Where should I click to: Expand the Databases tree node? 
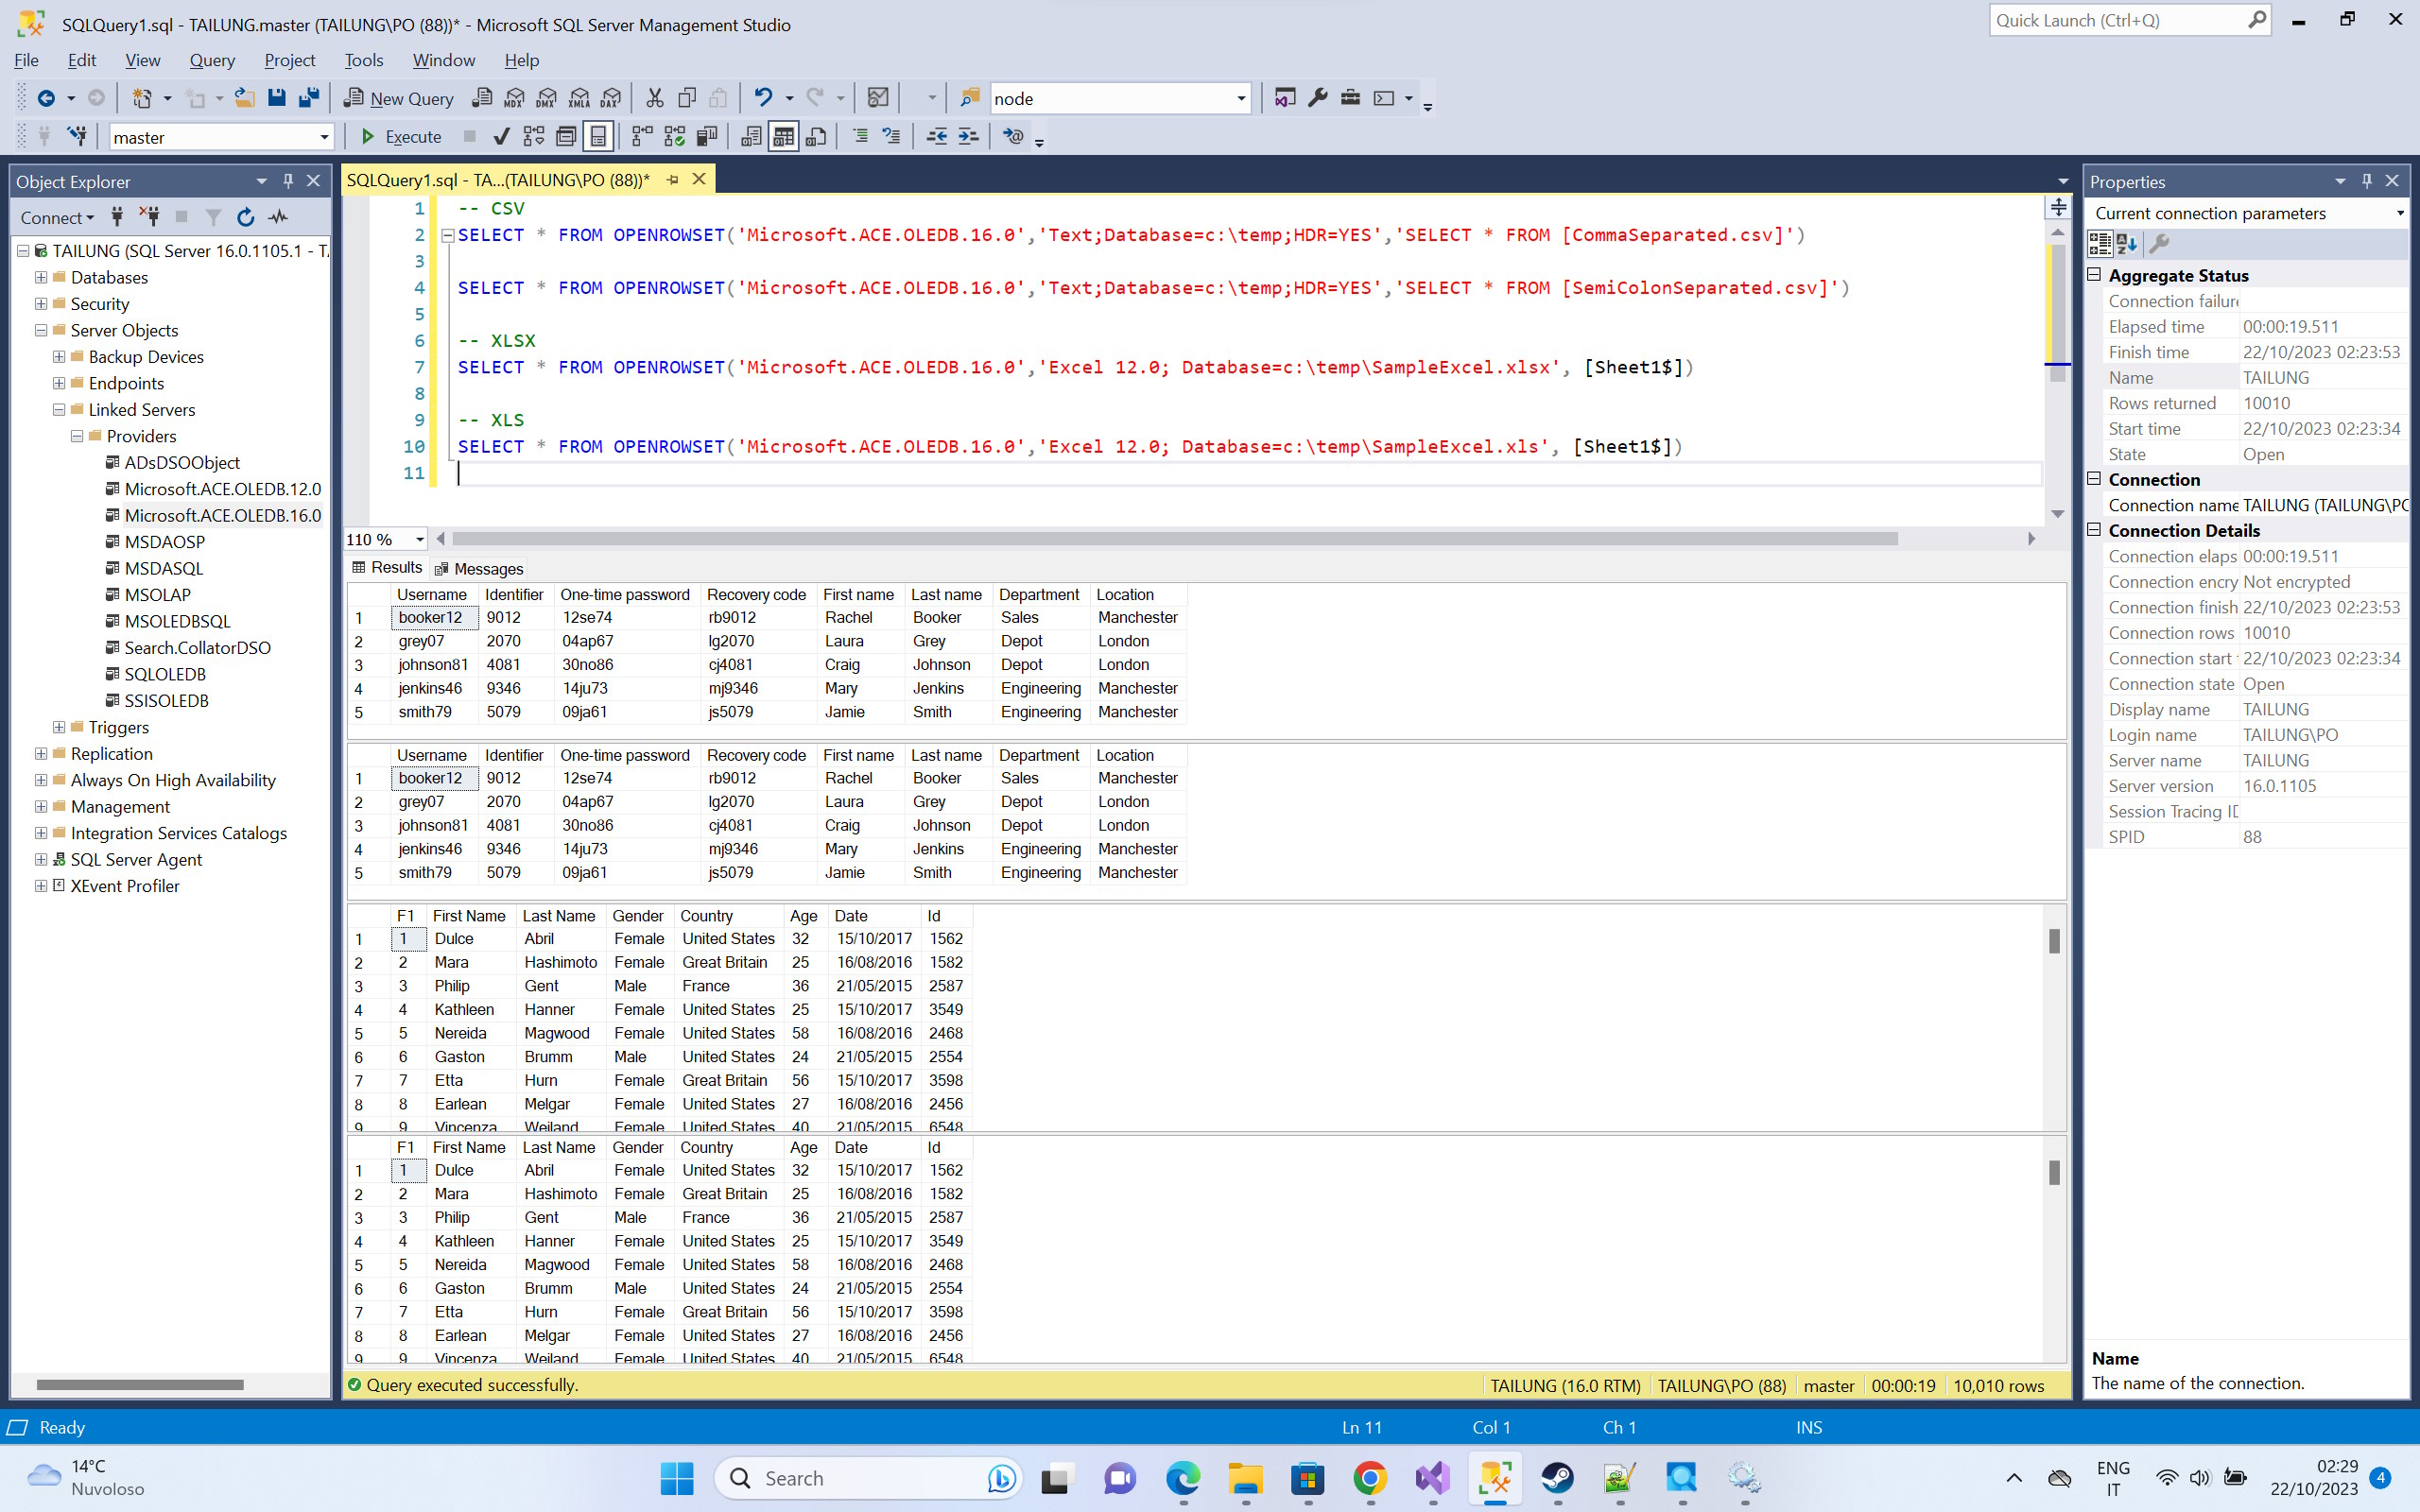click(x=41, y=277)
